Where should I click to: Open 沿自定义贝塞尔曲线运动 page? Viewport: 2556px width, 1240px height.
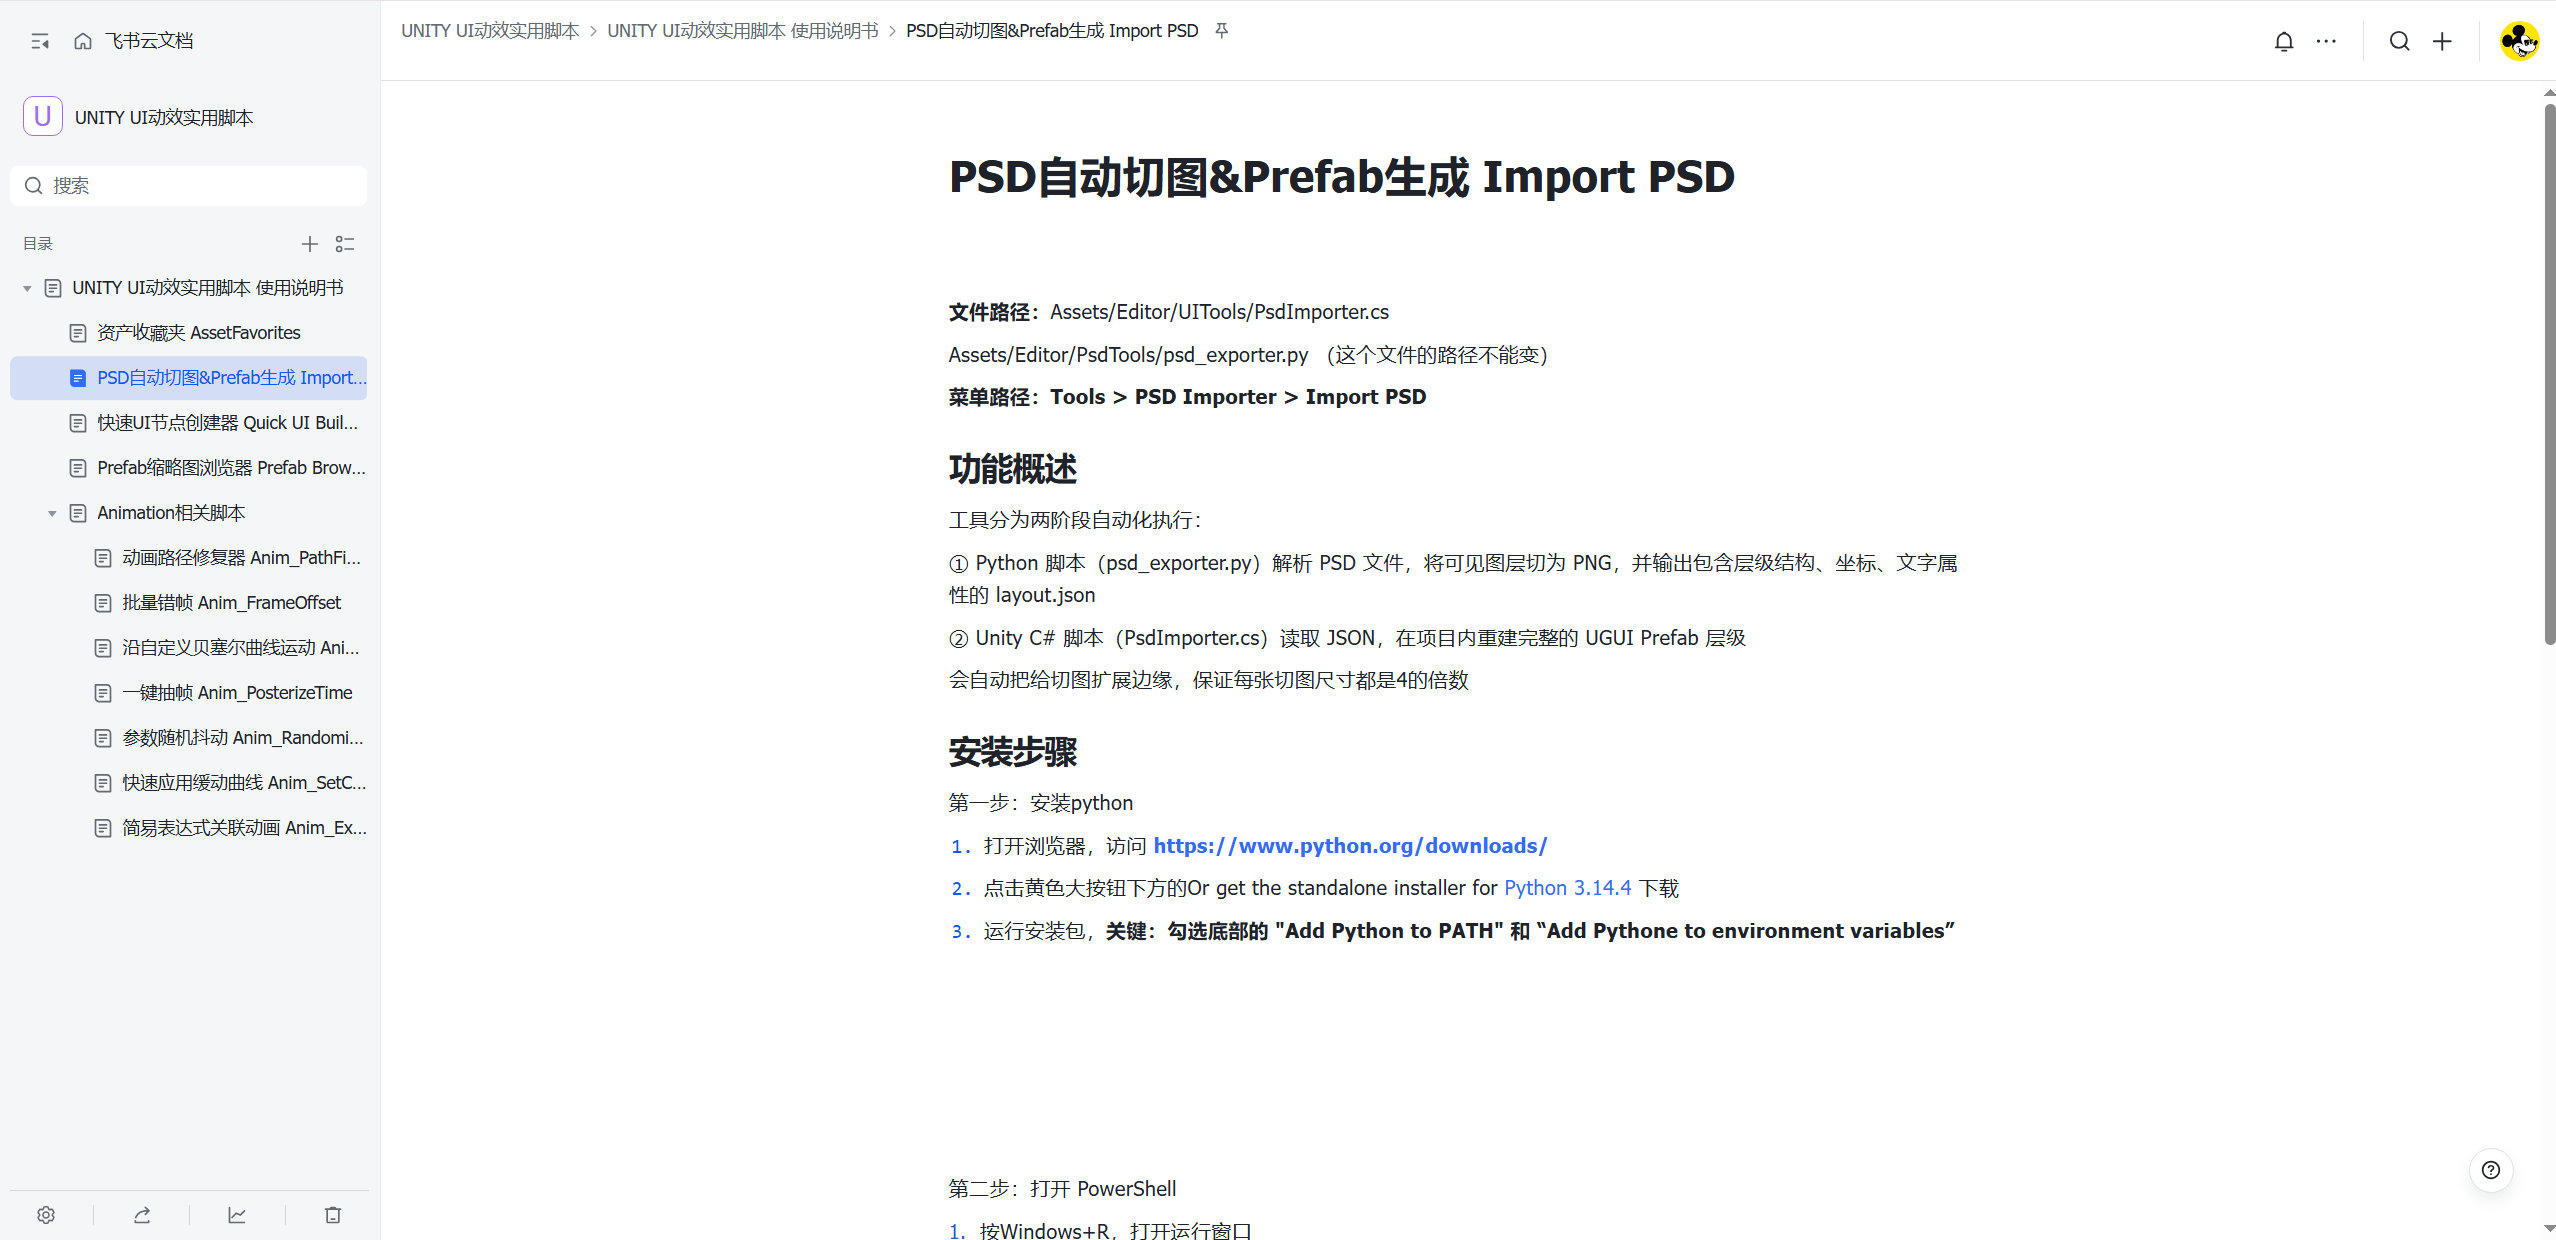point(189,648)
